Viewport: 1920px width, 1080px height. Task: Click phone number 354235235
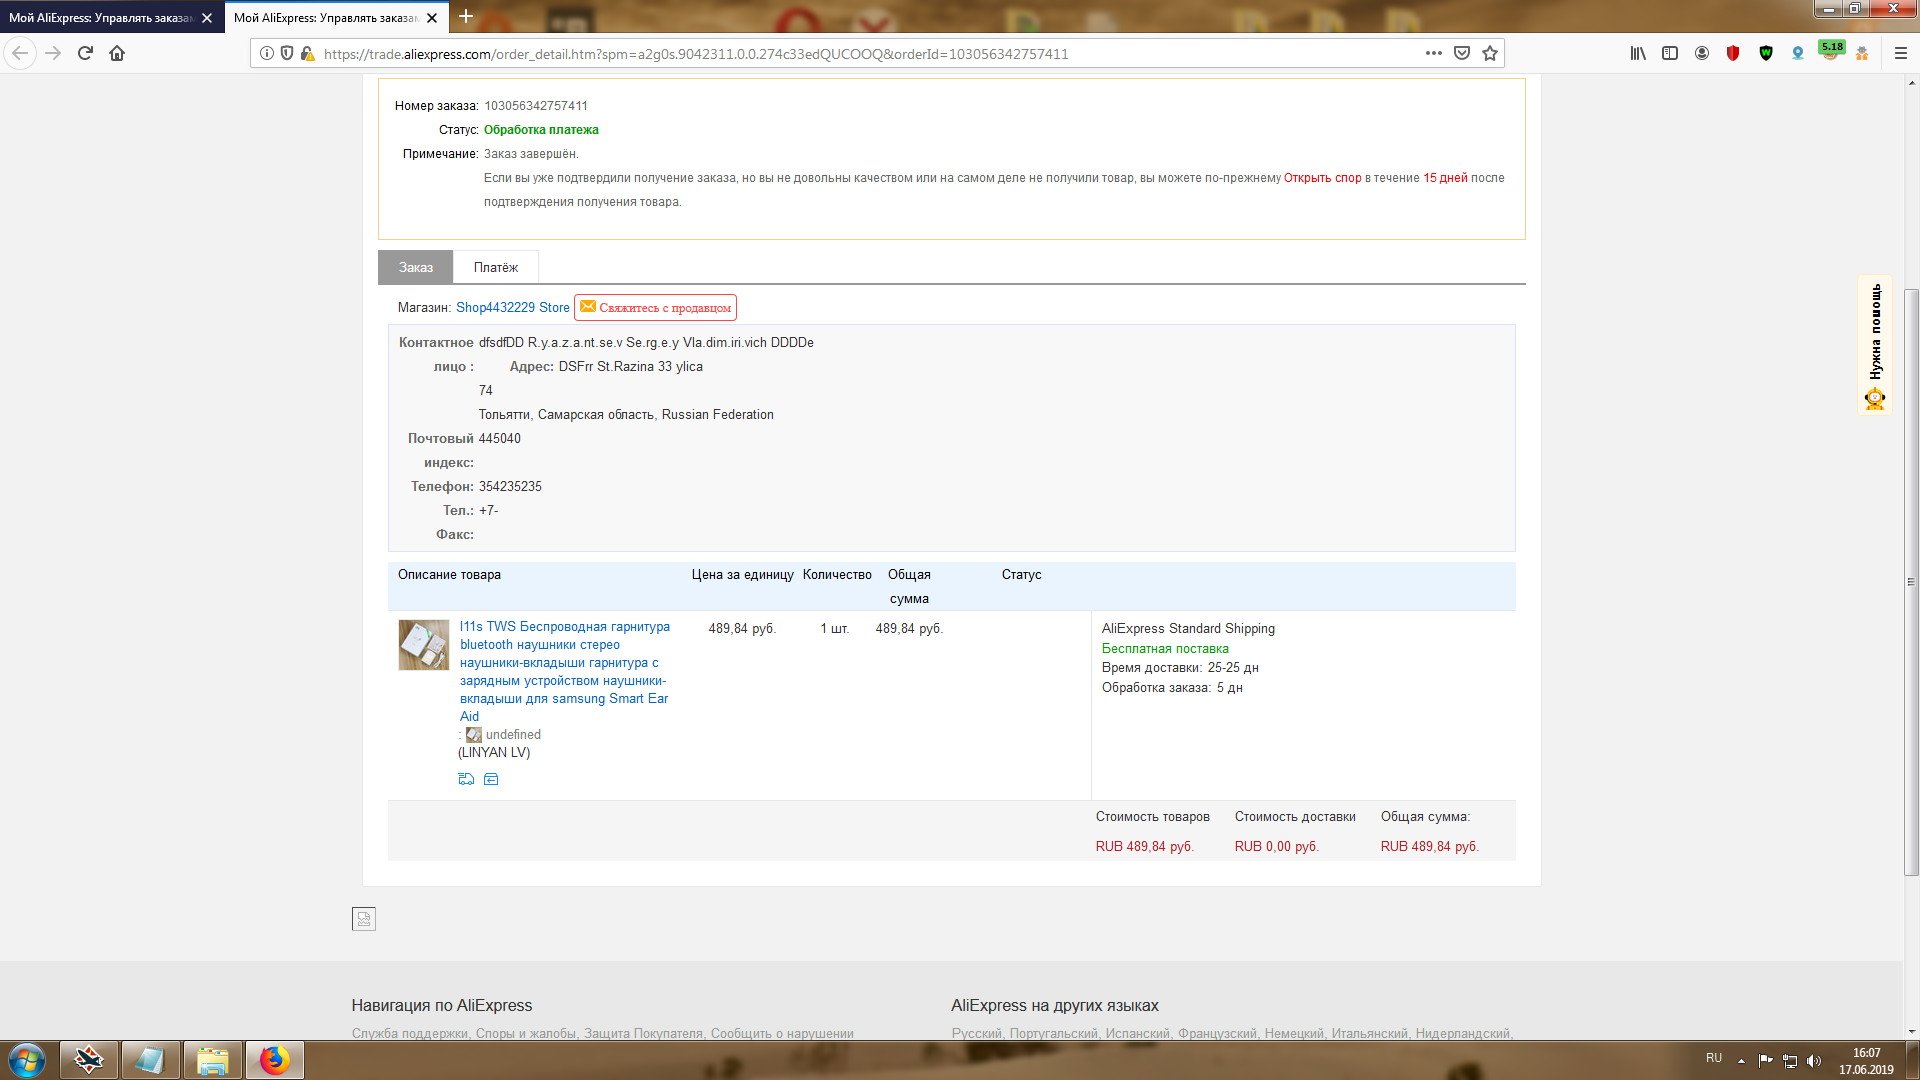pos(510,487)
